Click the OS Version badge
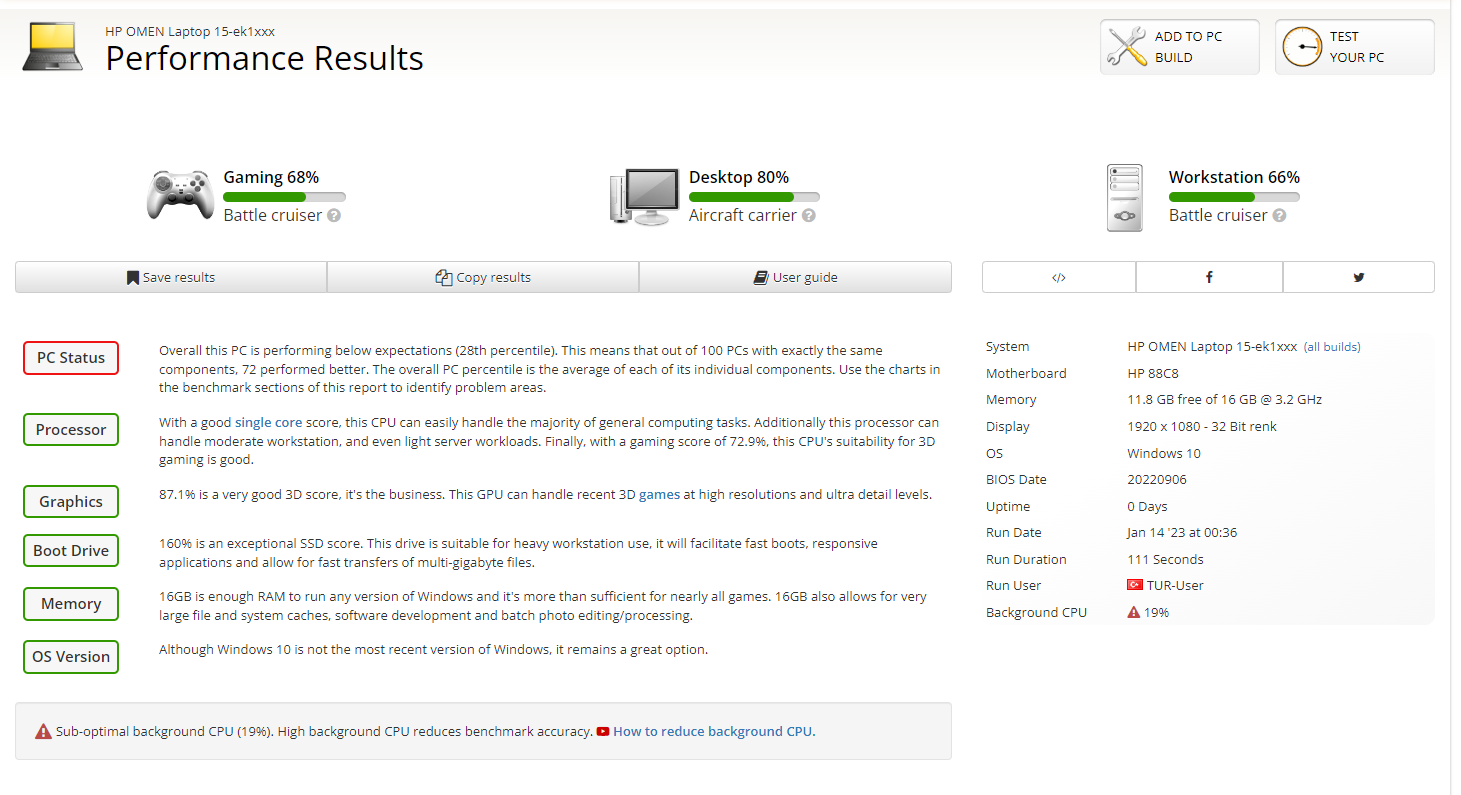1461x795 pixels. 71,657
